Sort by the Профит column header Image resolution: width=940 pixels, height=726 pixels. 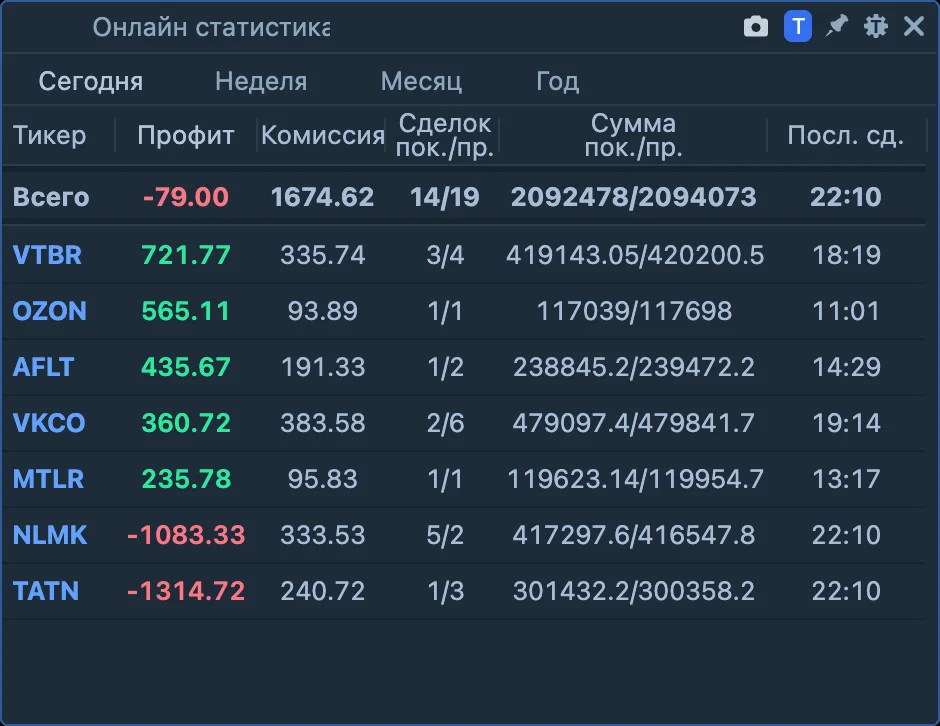tap(185, 135)
